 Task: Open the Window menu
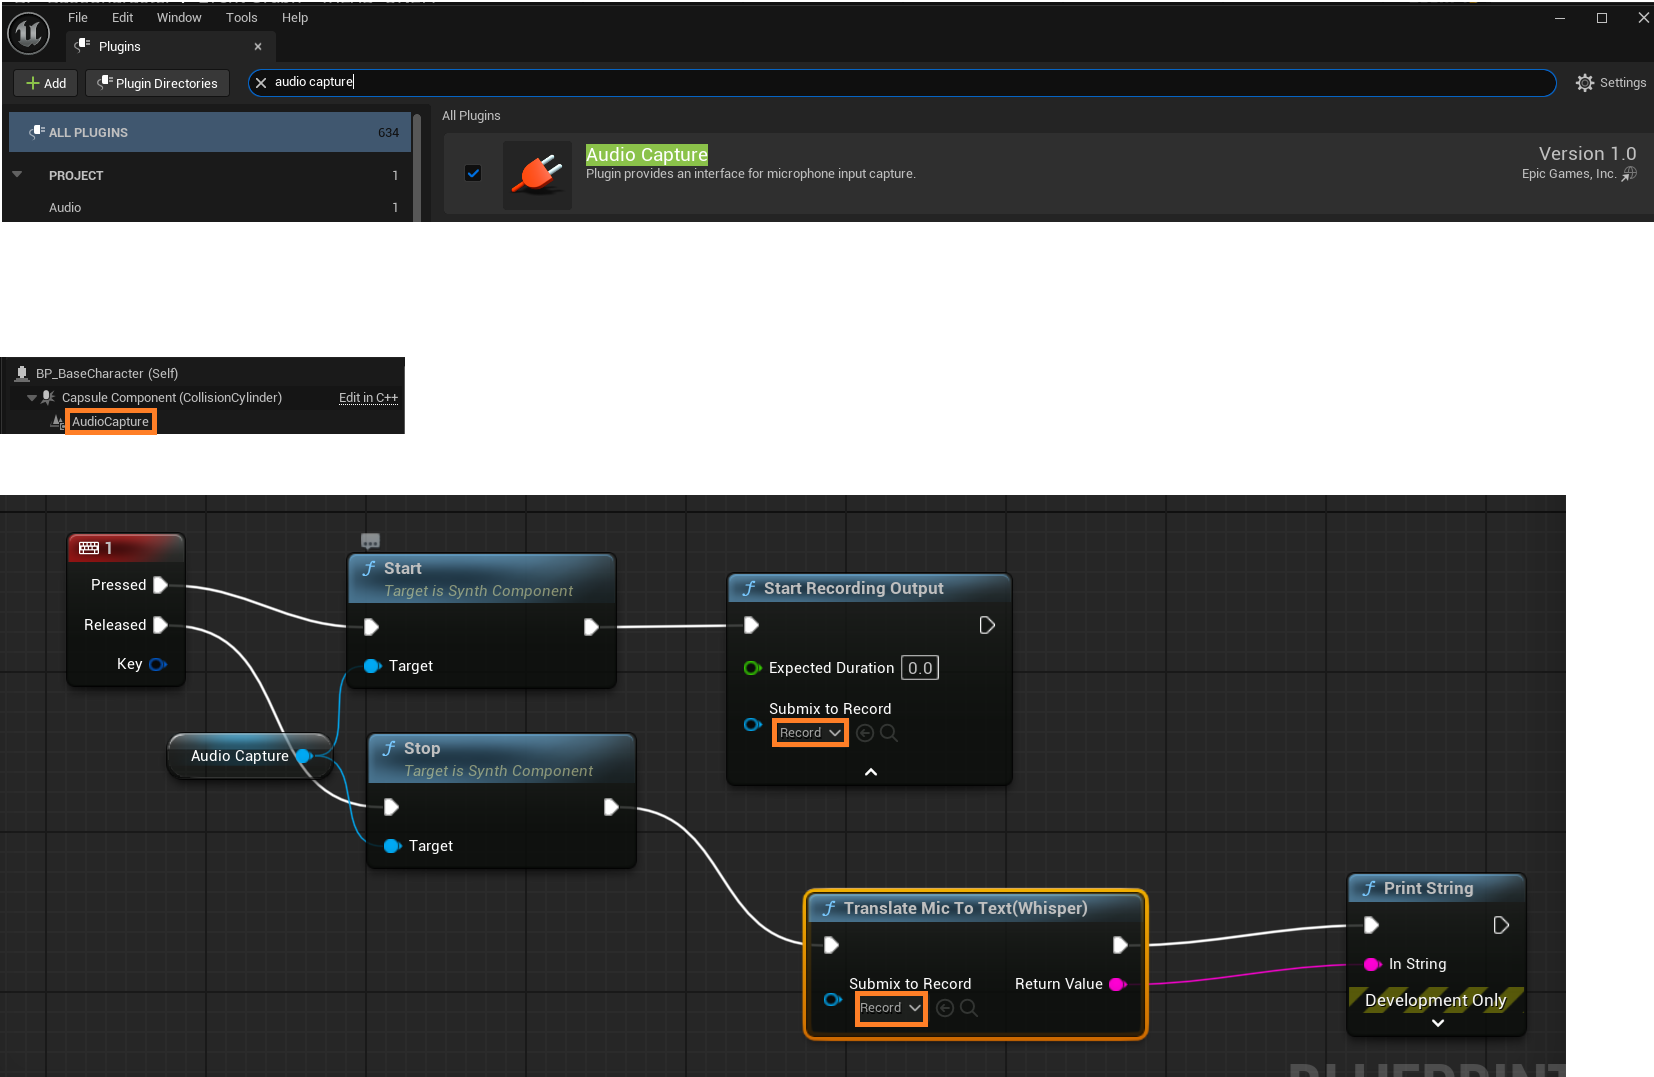179,18
